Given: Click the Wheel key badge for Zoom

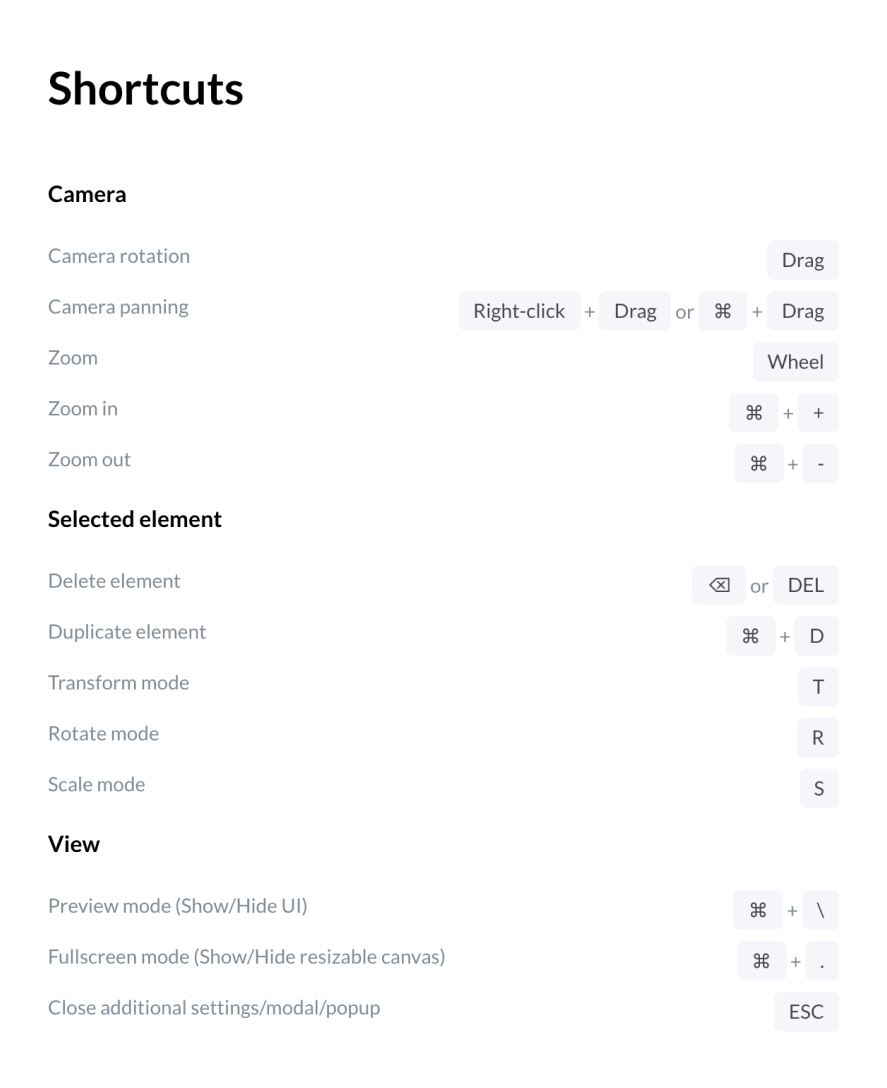Looking at the screenshot, I should click(x=795, y=362).
